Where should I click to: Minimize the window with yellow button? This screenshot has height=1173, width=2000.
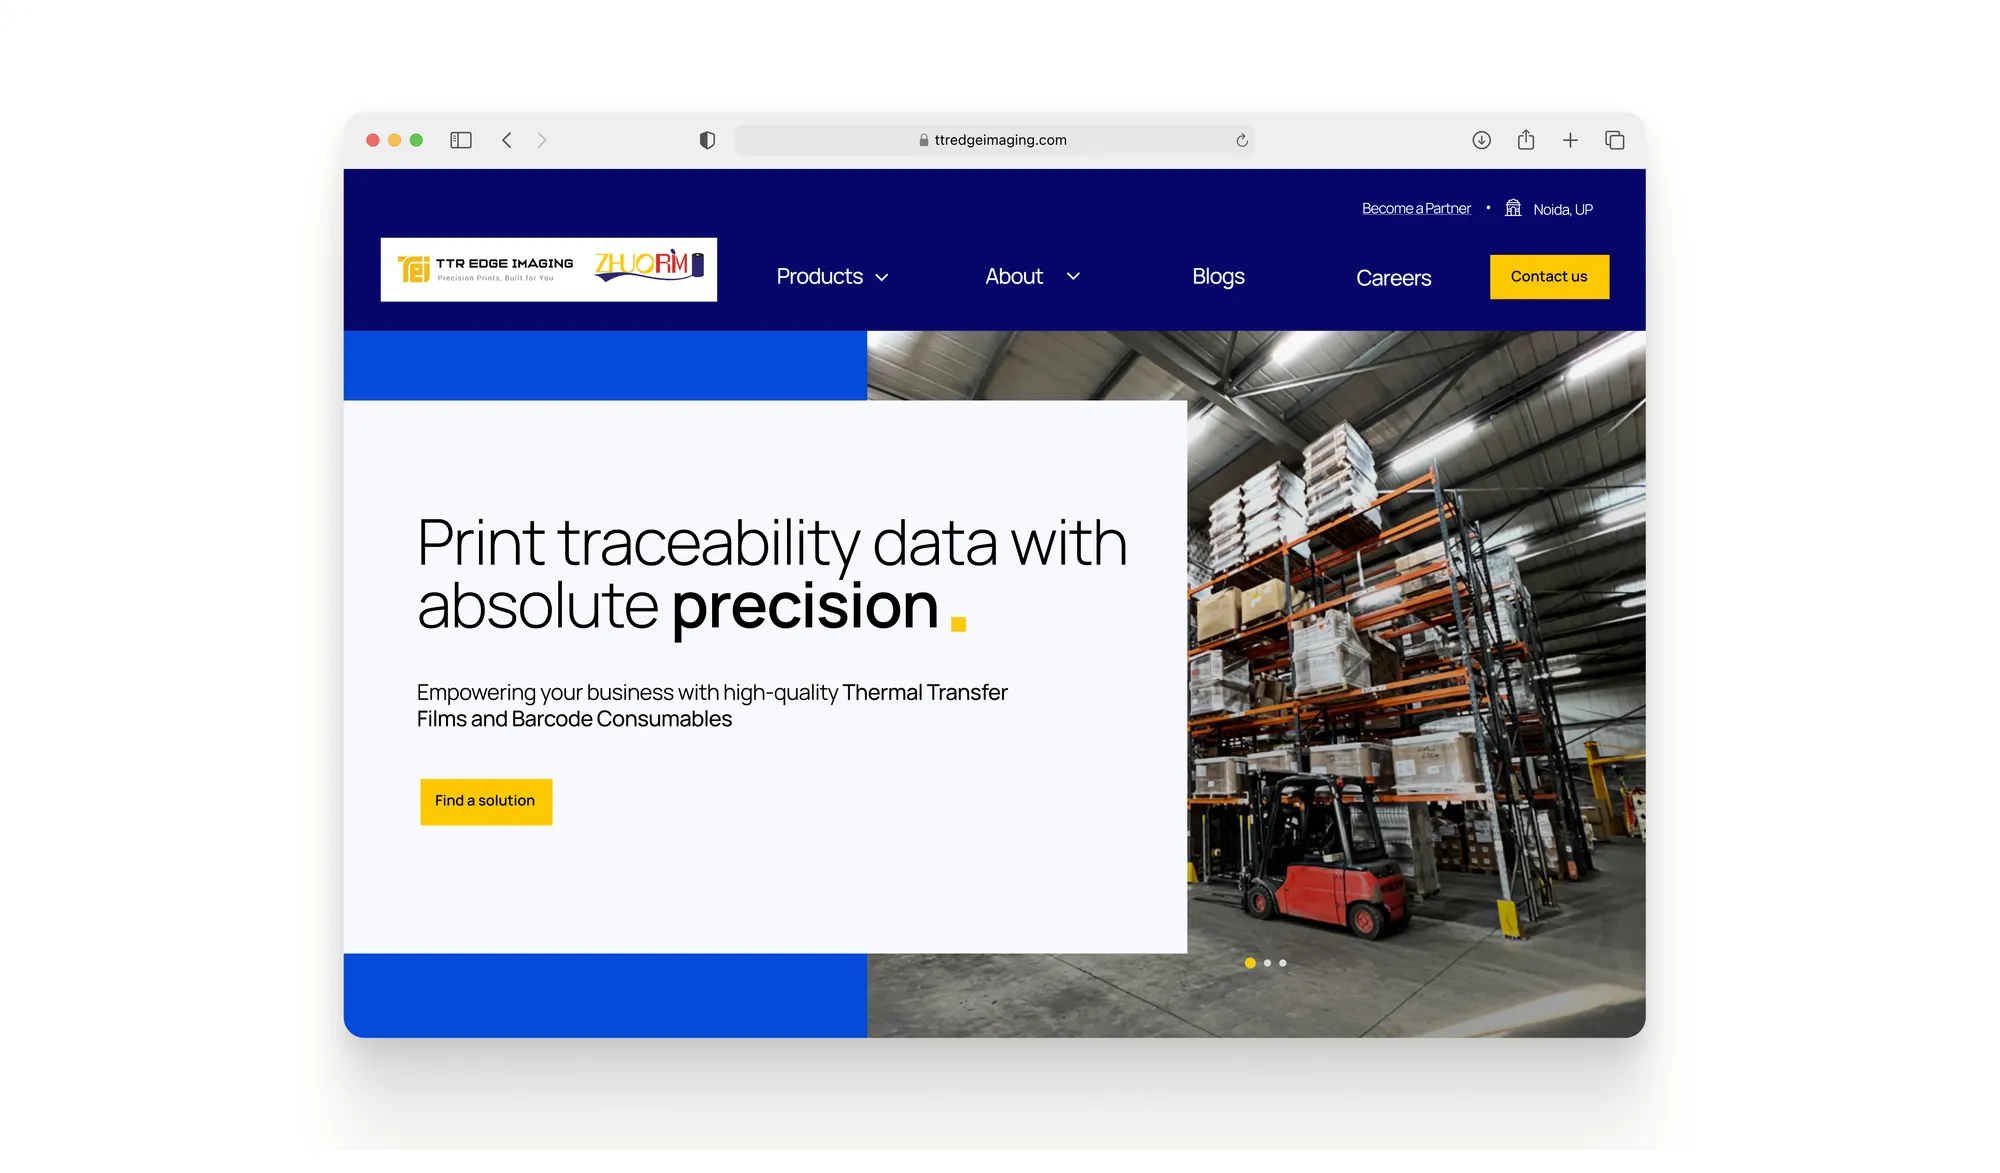(x=395, y=140)
